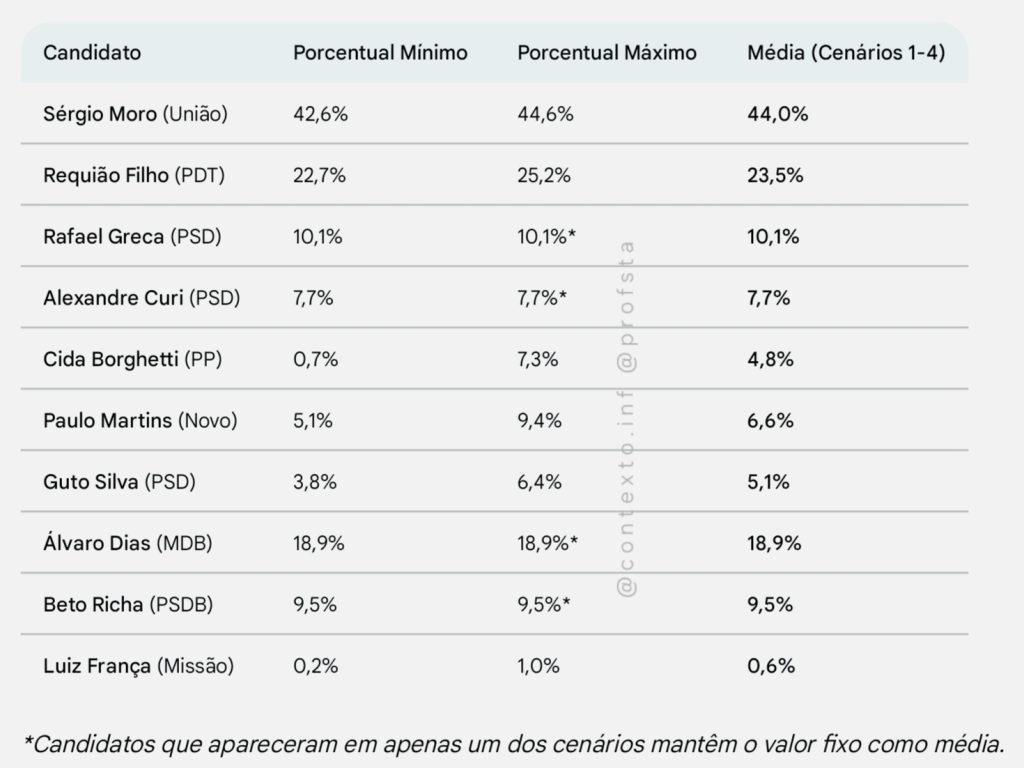Select the Cida Borghetti (PP) name cell
Image resolution: width=1024 pixels, height=768 pixels.
(x=133, y=360)
